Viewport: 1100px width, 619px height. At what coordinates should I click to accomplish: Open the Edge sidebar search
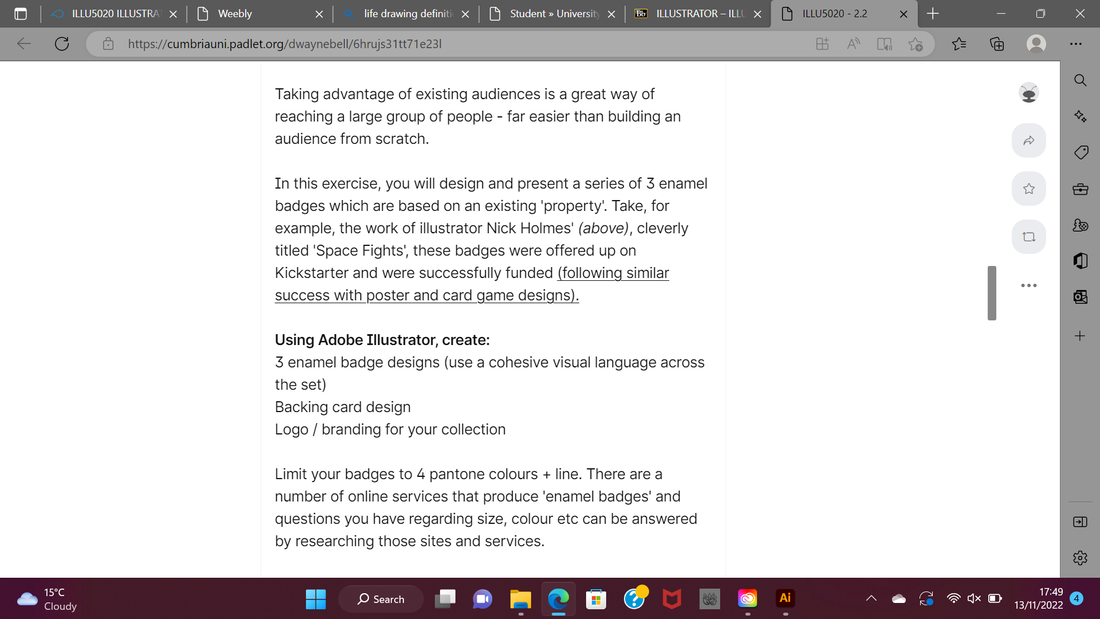coord(1080,80)
